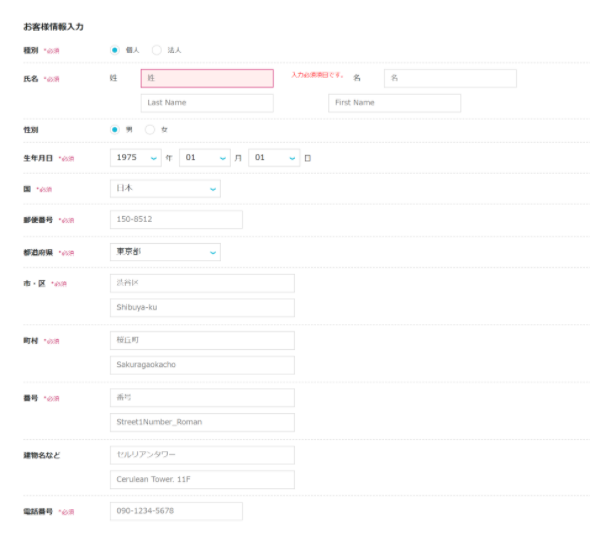This screenshot has height=534, width=600.
Task: Open the country dropdown showing 日本
Action: click(x=164, y=188)
